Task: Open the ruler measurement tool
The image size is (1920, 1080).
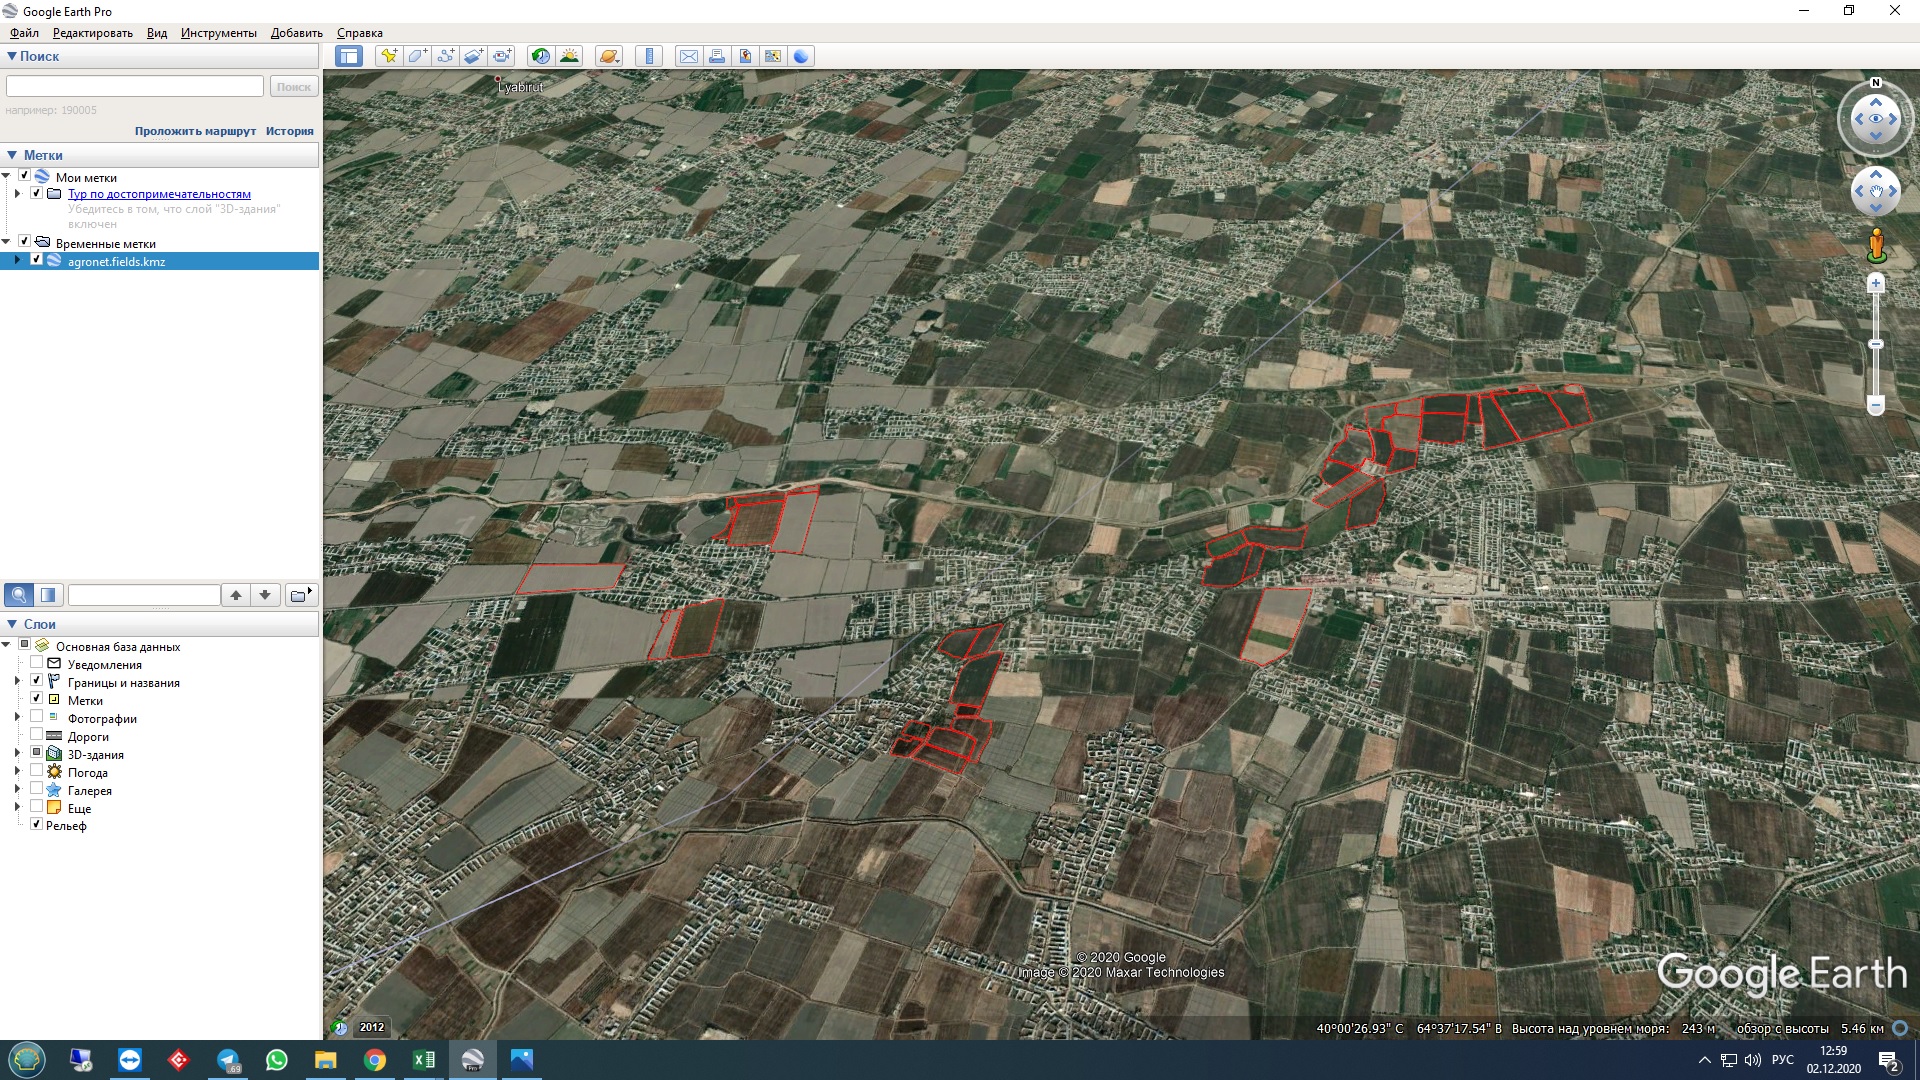Action: 649,56
